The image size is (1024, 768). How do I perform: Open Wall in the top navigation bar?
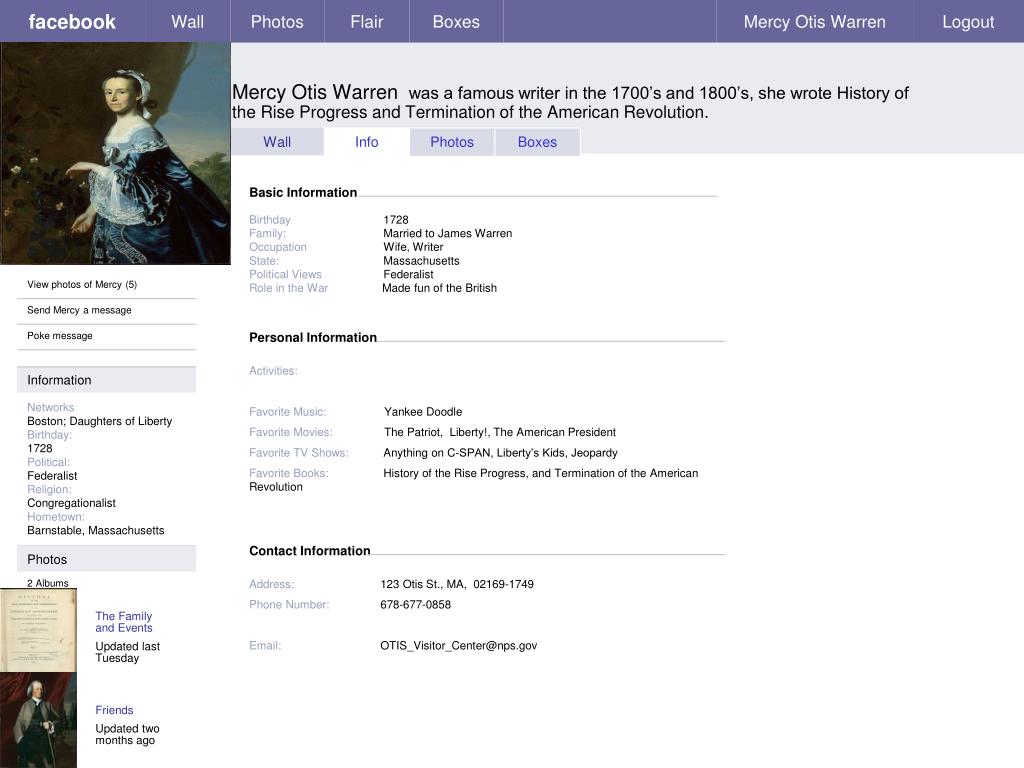point(187,22)
